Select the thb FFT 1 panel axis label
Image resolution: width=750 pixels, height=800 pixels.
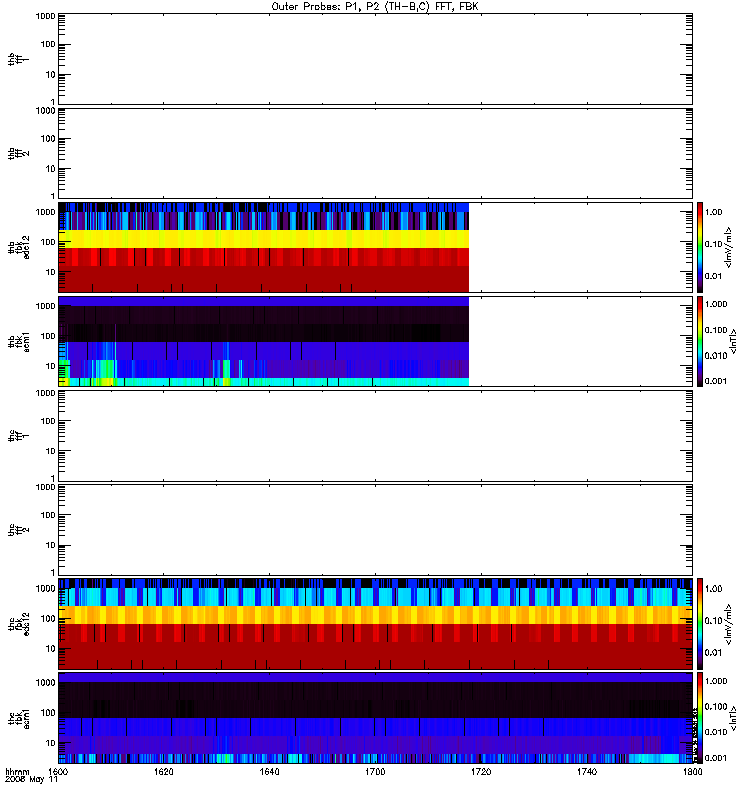pos(18,59)
